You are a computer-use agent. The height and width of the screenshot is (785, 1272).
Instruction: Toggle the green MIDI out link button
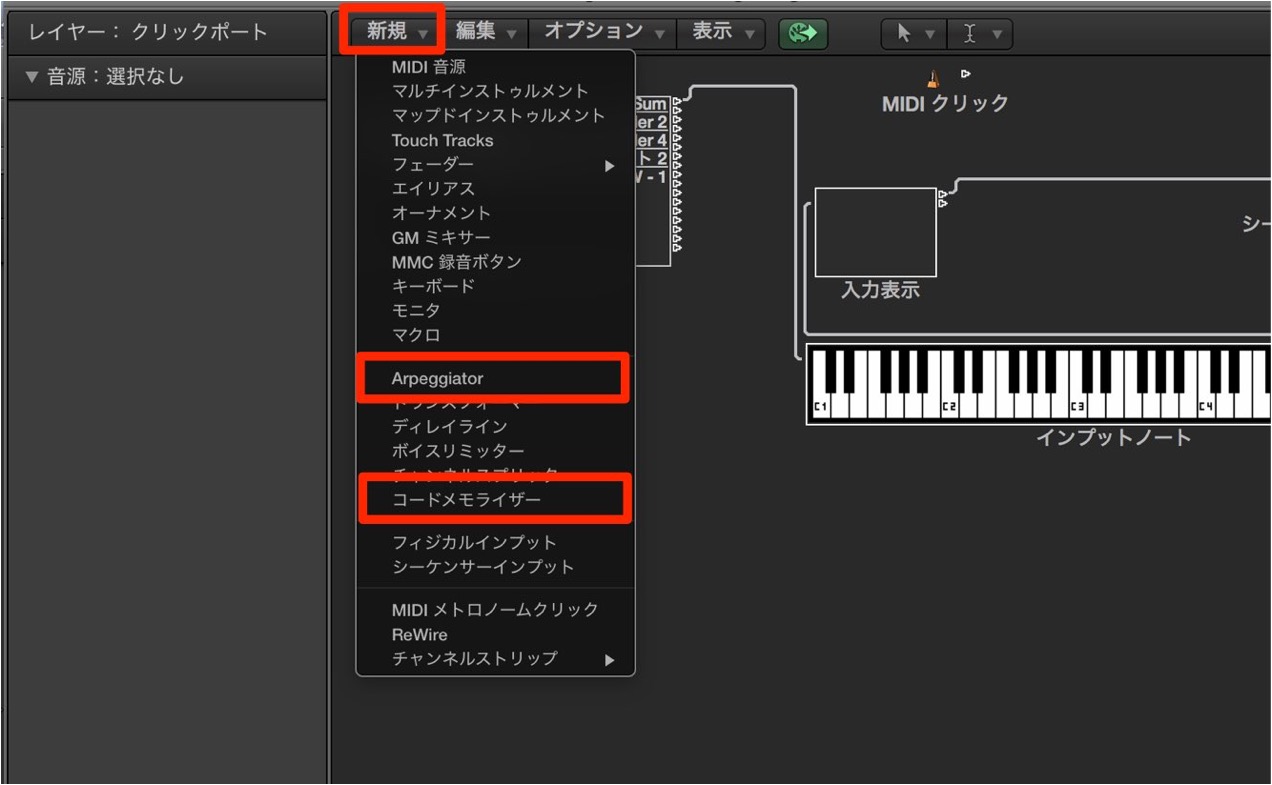[804, 33]
